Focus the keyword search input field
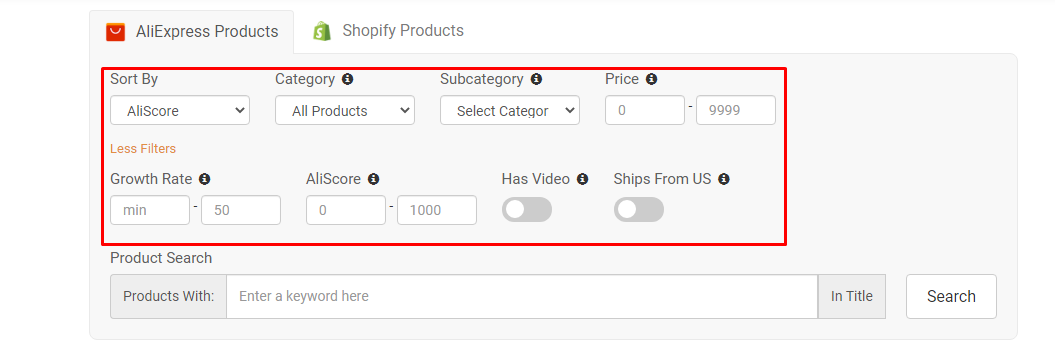The height and width of the screenshot is (364, 1055). pos(521,296)
